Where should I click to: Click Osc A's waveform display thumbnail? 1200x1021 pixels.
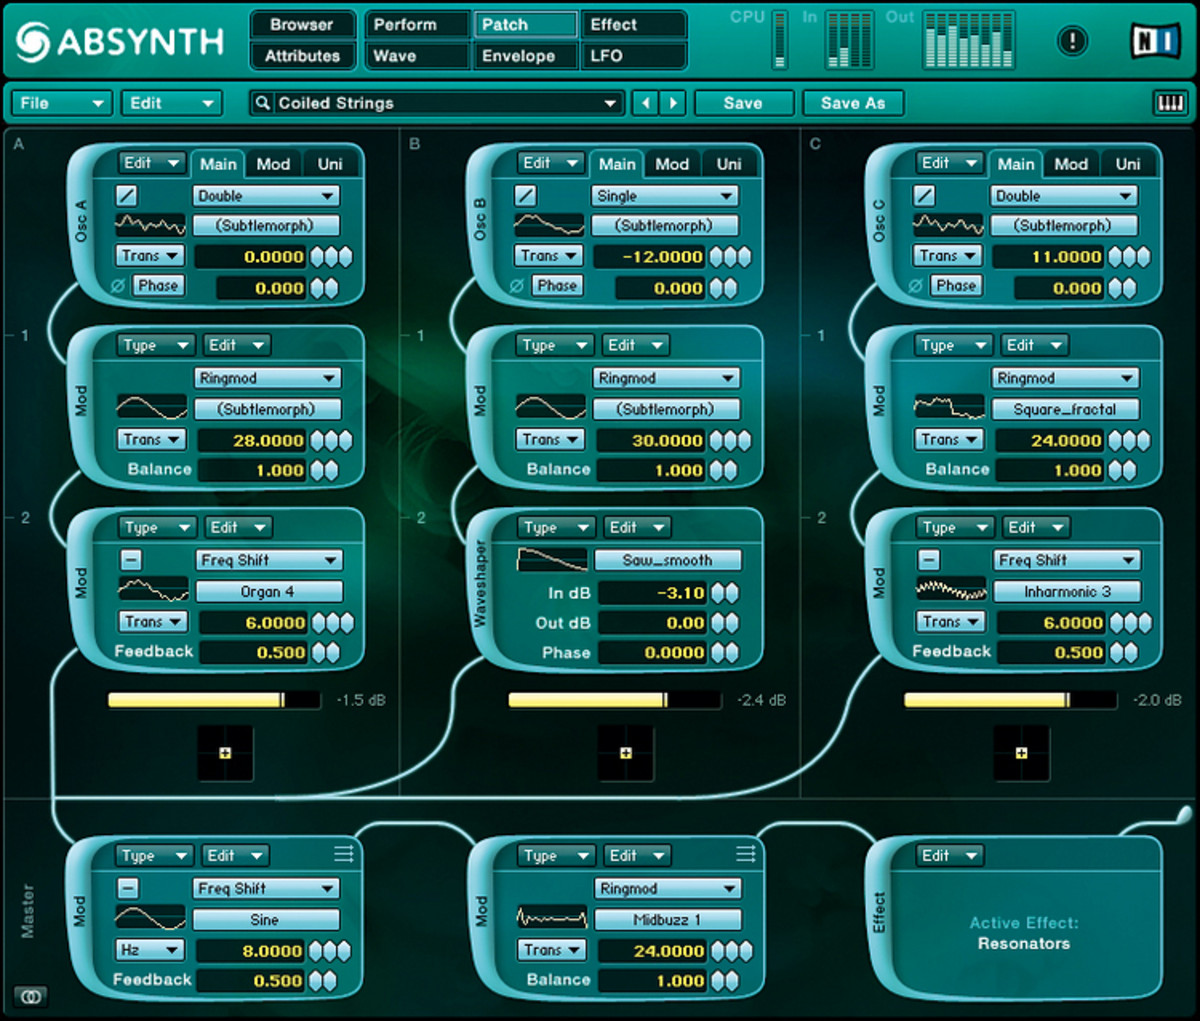pos(149,225)
